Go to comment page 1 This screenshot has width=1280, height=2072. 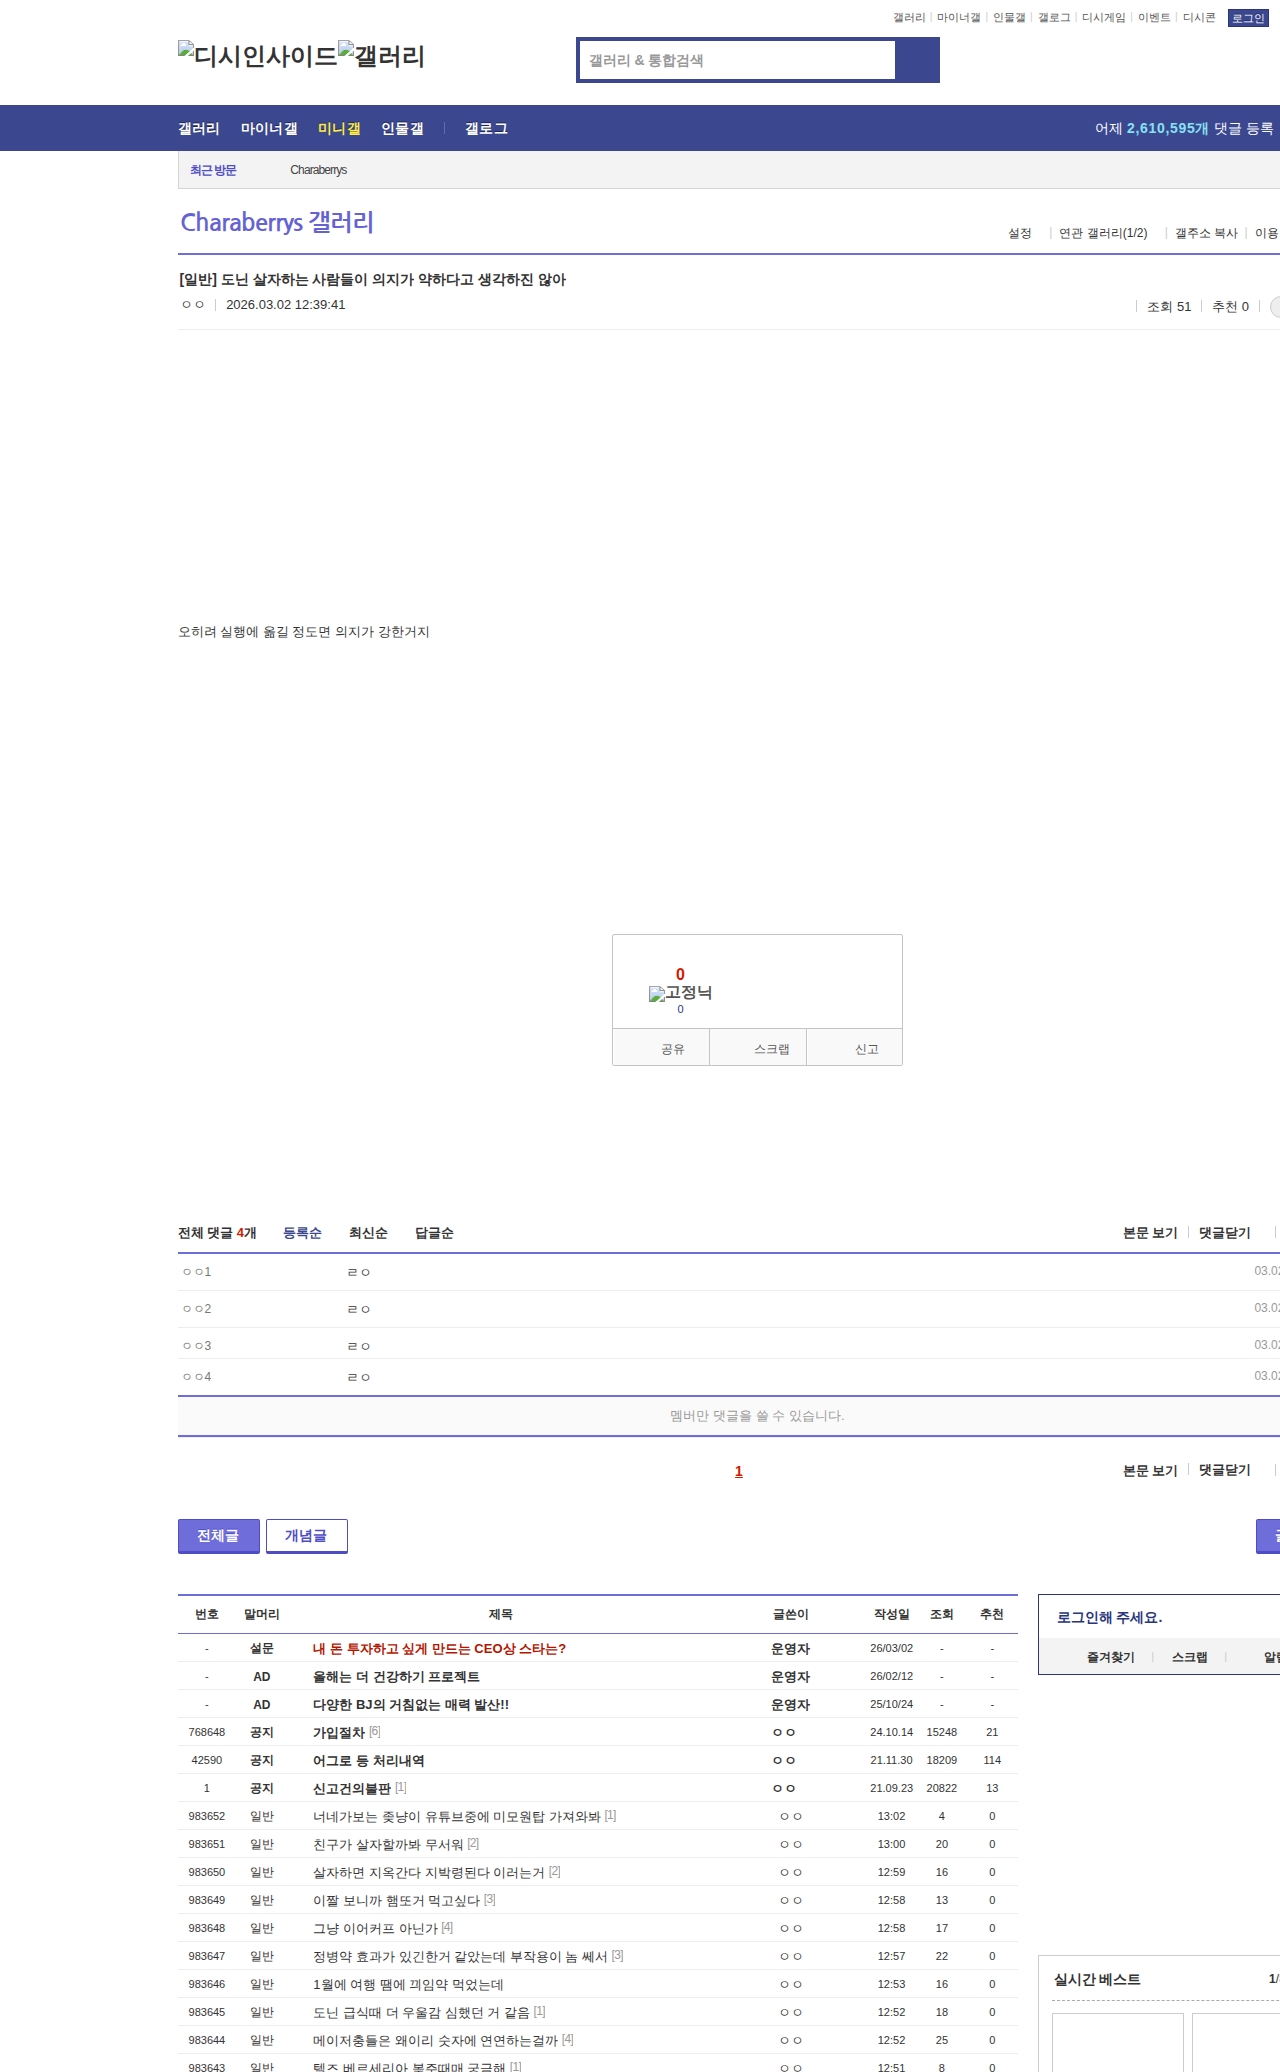point(739,1471)
